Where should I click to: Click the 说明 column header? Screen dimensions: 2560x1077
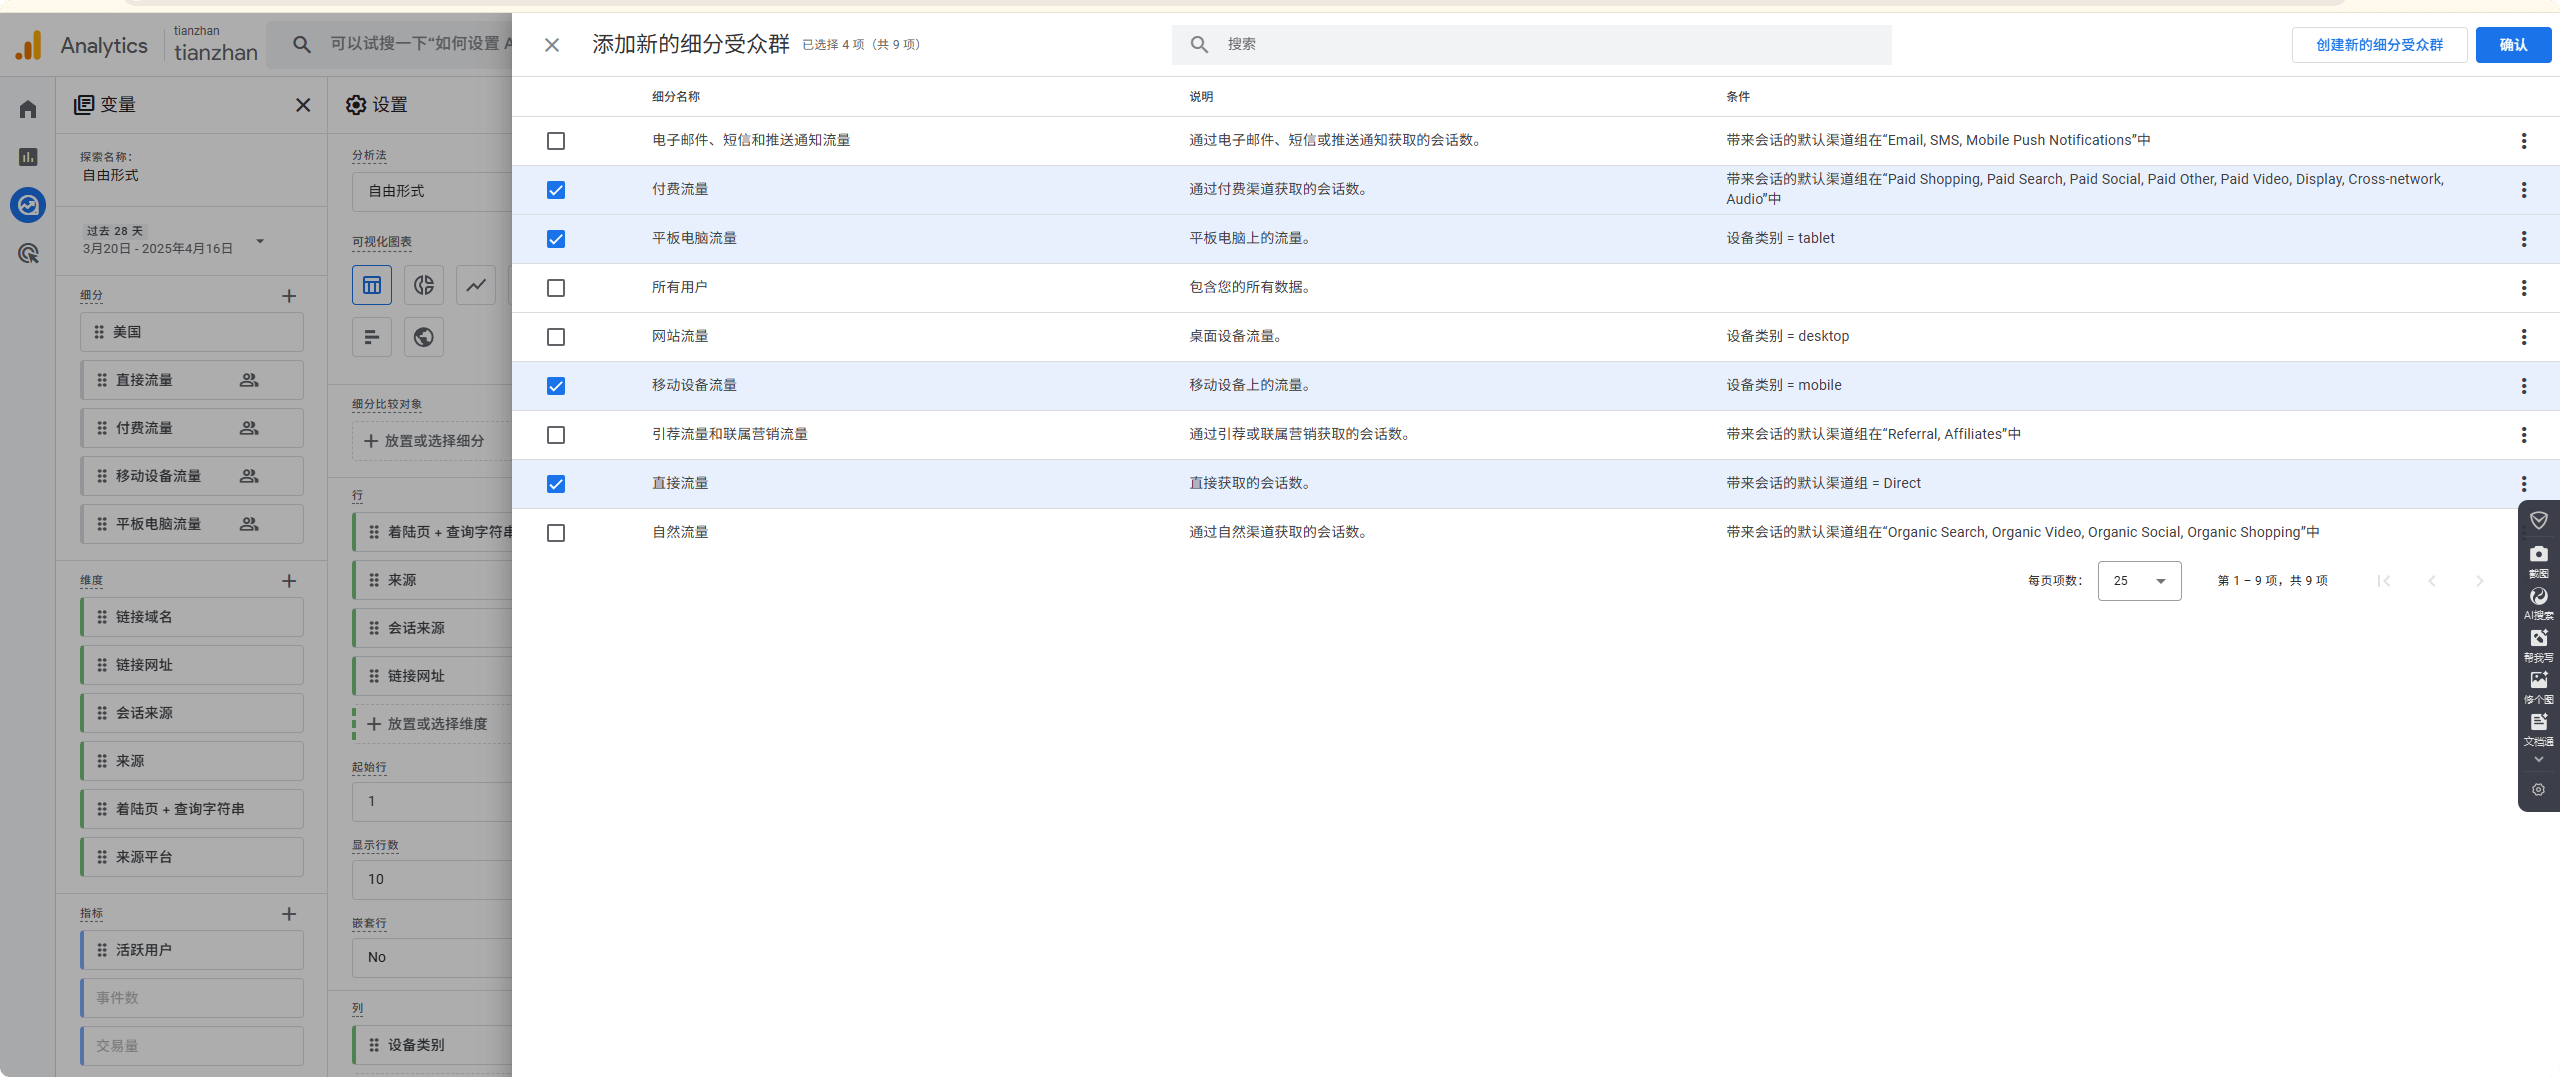pyautogui.click(x=1201, y=97)
